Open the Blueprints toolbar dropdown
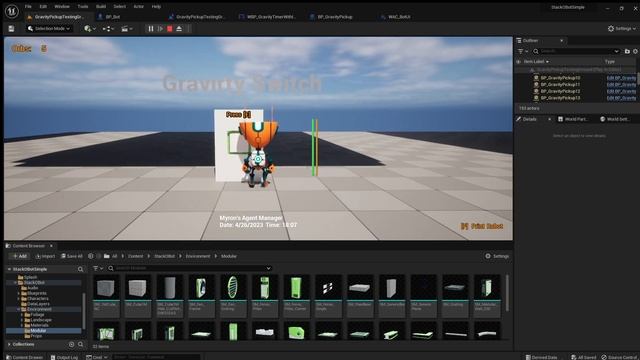Viewport: 640px width, 360px height. [x=108, y=29]
